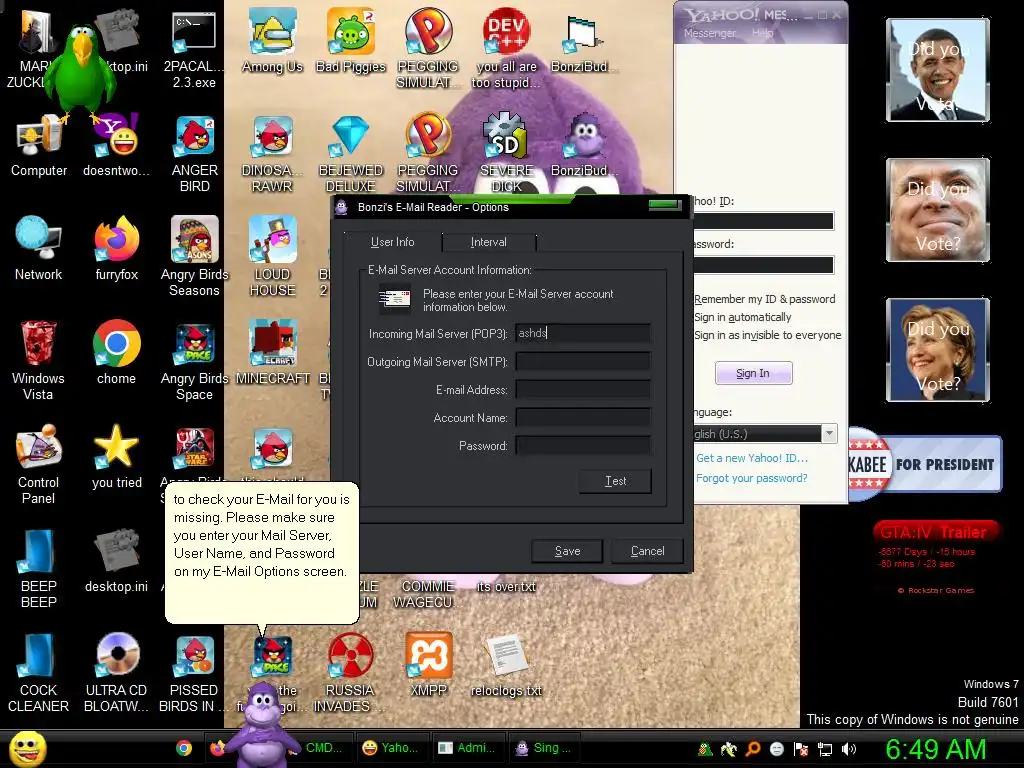Viewport: 1024px width, 768px height.
Task: Select the 2PACAL 2.3.exe desktop icon
Action: 194,47
